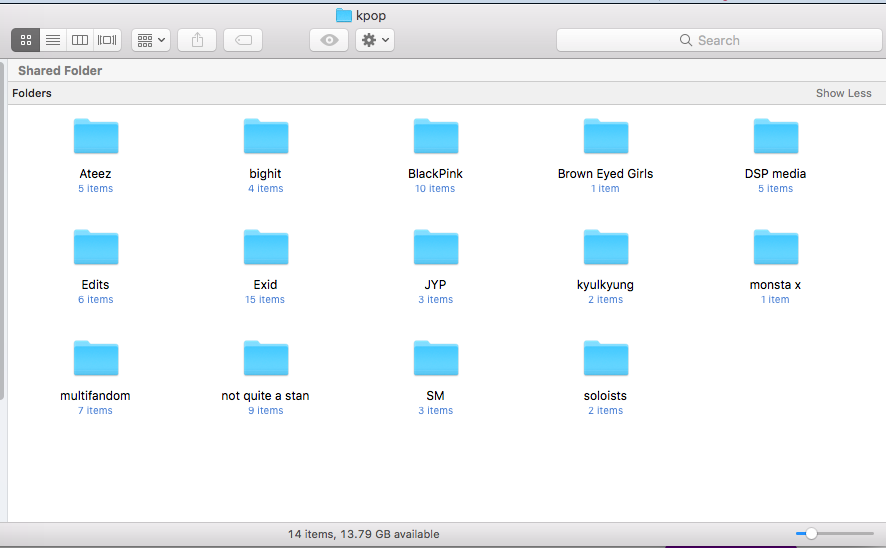Select the monsta x folder icon
This screenshot has width=886, height=548.
(x=776, y=247)
